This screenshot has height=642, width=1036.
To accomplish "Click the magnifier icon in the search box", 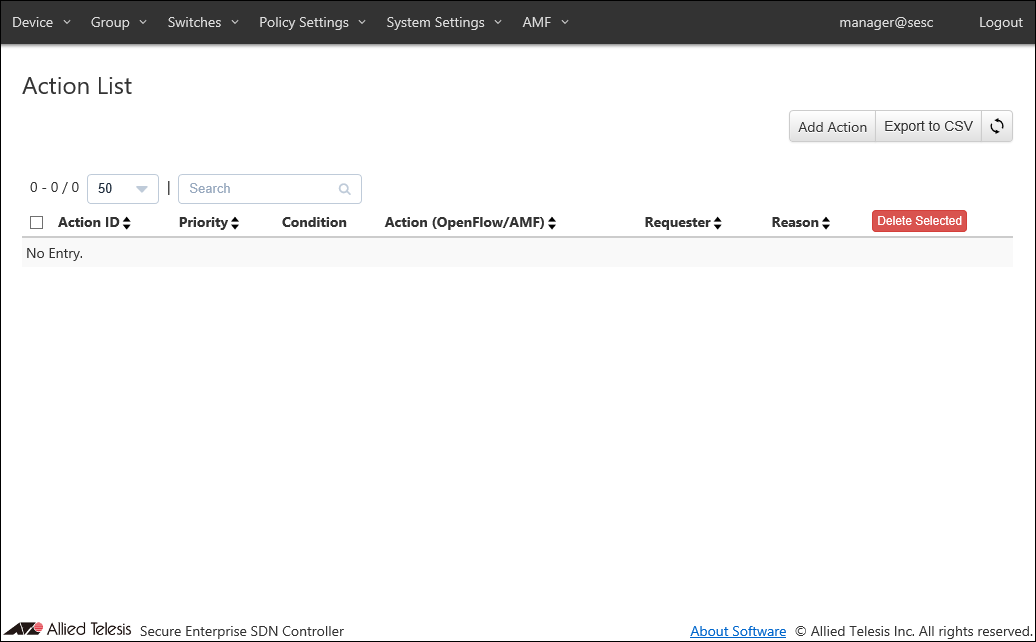I will [x=345, y=189].
